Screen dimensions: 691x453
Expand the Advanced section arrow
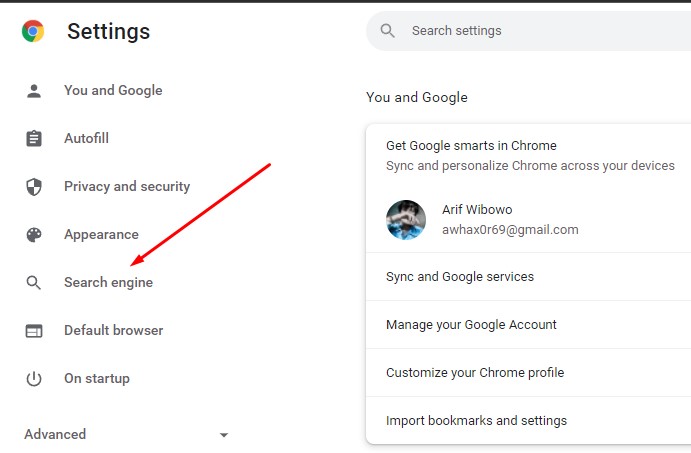coord(224,435)
